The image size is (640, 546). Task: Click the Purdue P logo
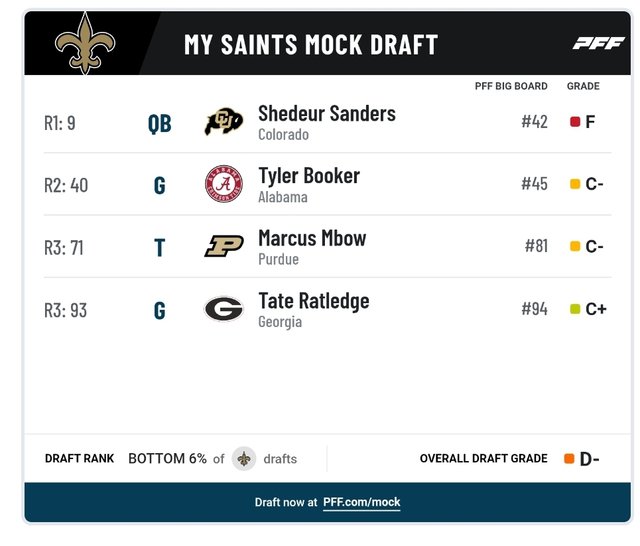[x=224, y=246]
